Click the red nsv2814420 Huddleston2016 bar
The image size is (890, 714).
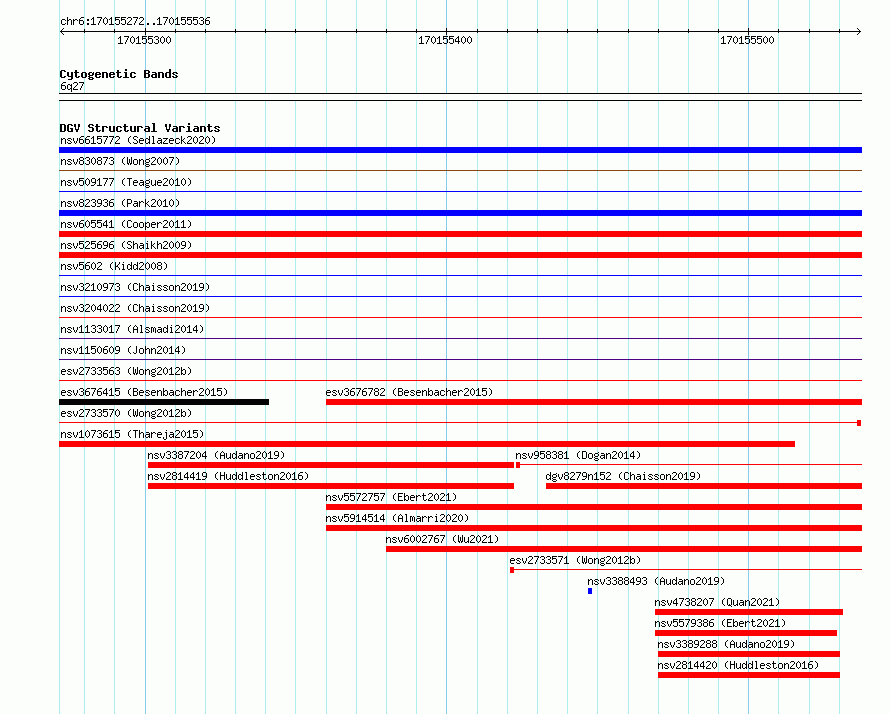click(x=749, y=675)
